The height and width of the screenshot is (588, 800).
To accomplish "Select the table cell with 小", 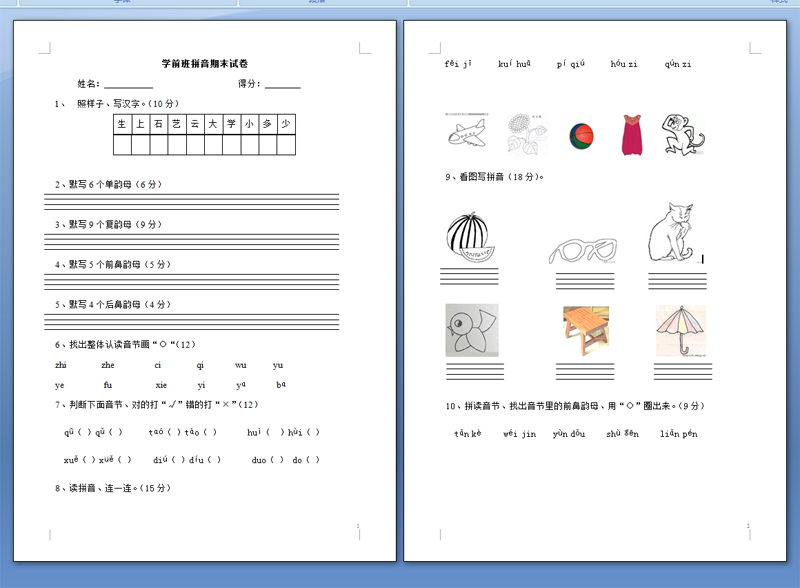I will click(x=249, y=124).
